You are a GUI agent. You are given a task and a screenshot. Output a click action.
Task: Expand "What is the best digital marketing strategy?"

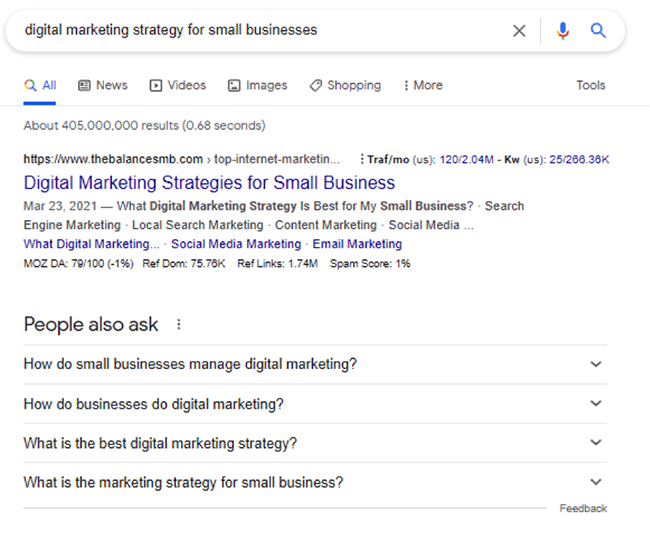[x=315, y=443]
